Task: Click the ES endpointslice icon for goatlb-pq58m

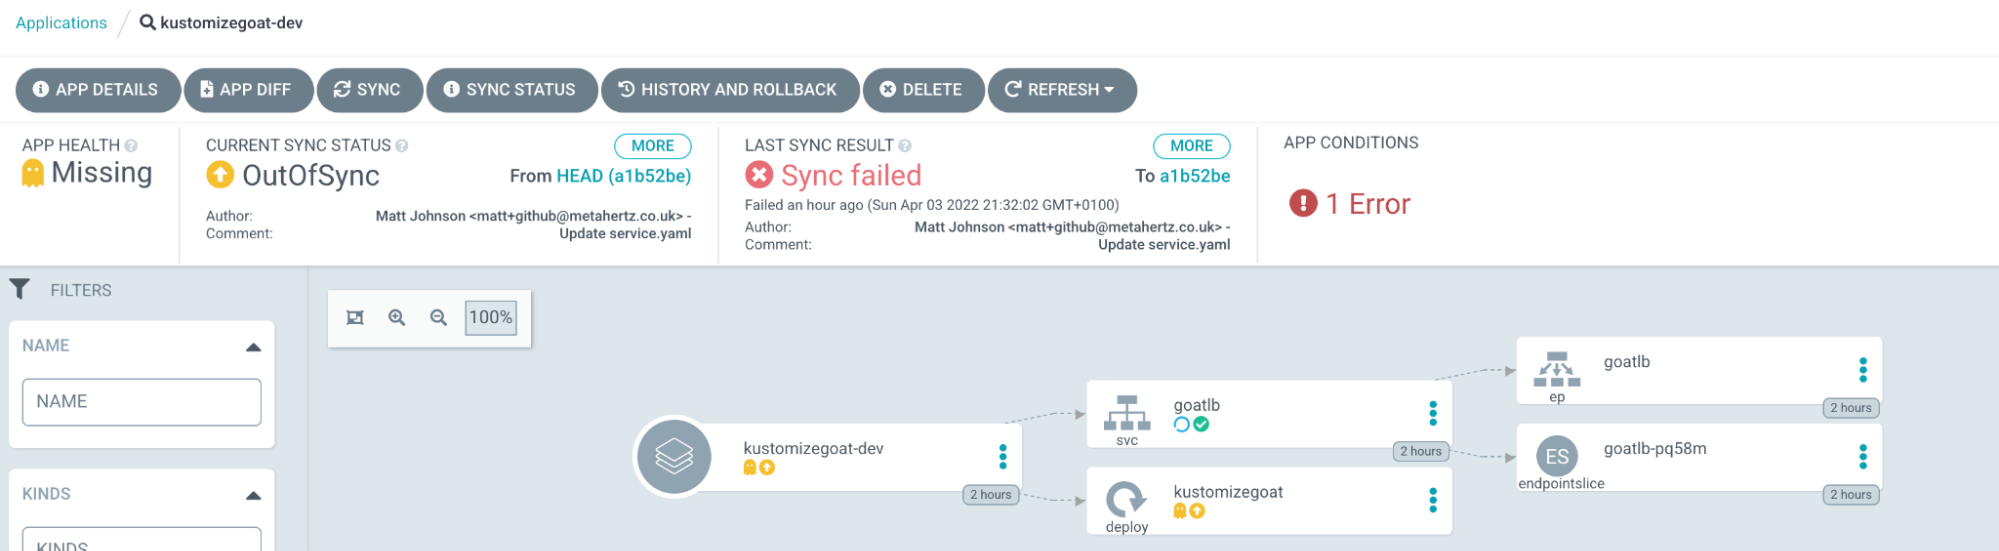Action: [x=1557, y=456]
